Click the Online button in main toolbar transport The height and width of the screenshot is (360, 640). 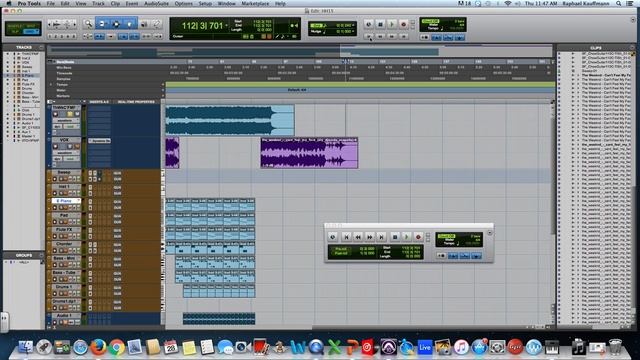click(x=369, y=24)
